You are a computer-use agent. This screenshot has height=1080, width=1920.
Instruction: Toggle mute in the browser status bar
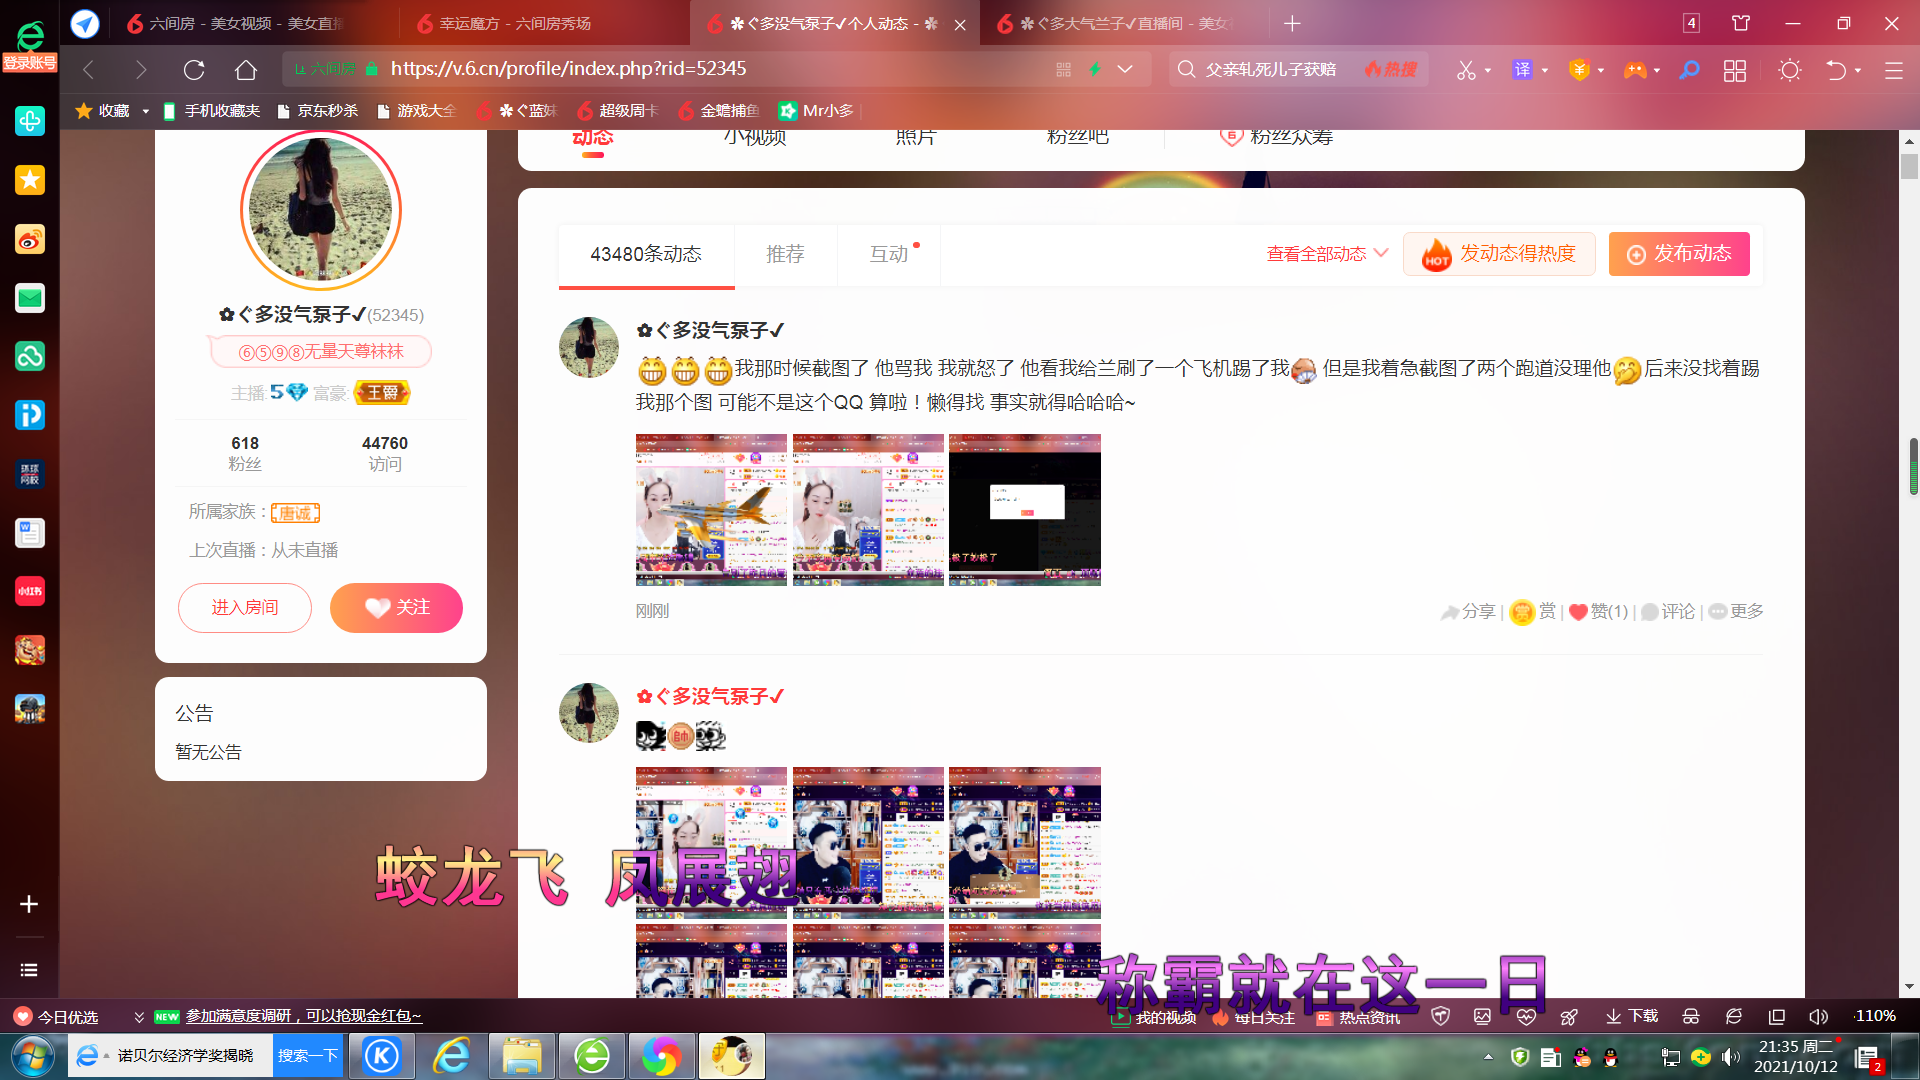click(1818, 1016)
